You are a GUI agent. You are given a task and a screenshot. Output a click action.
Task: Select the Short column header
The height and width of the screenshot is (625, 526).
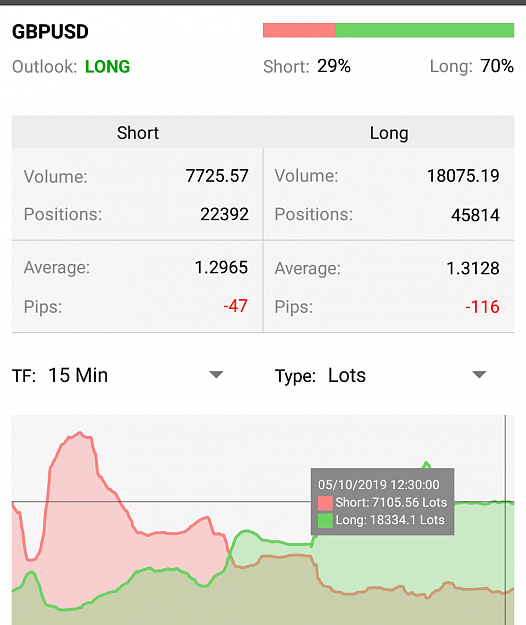click(x=138, y=133)
